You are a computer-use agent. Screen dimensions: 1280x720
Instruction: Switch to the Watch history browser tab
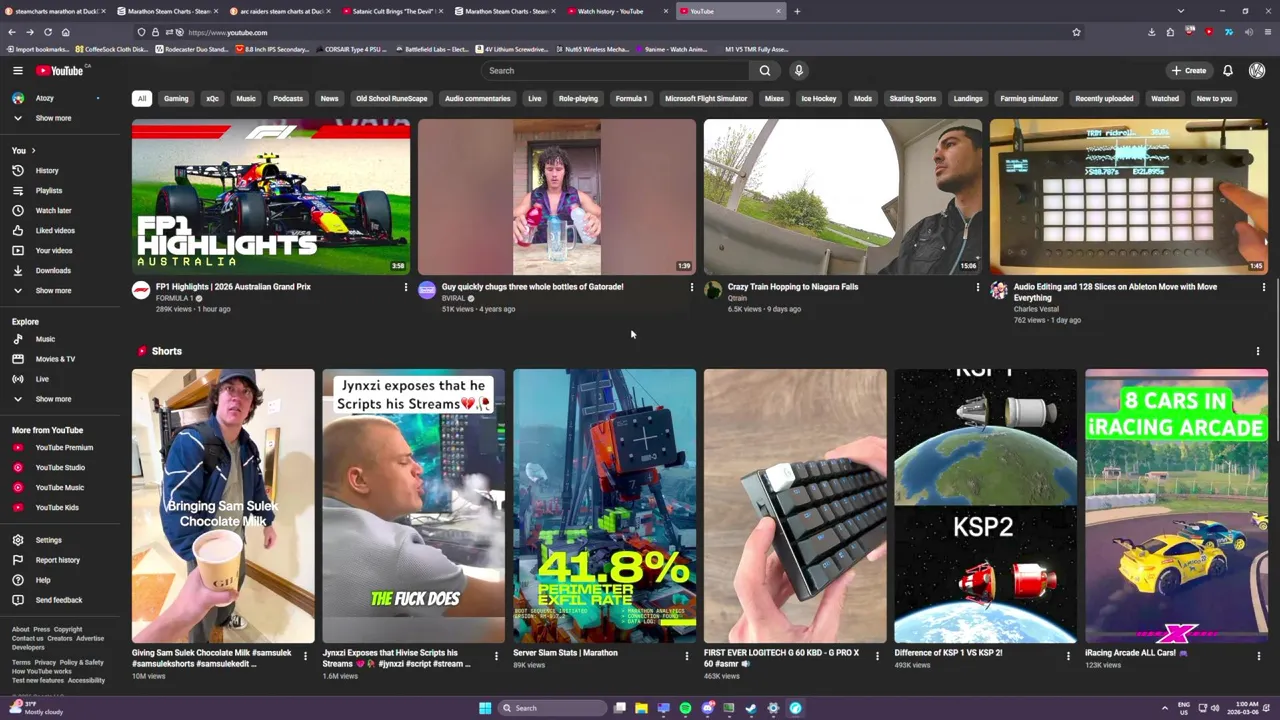618,11
